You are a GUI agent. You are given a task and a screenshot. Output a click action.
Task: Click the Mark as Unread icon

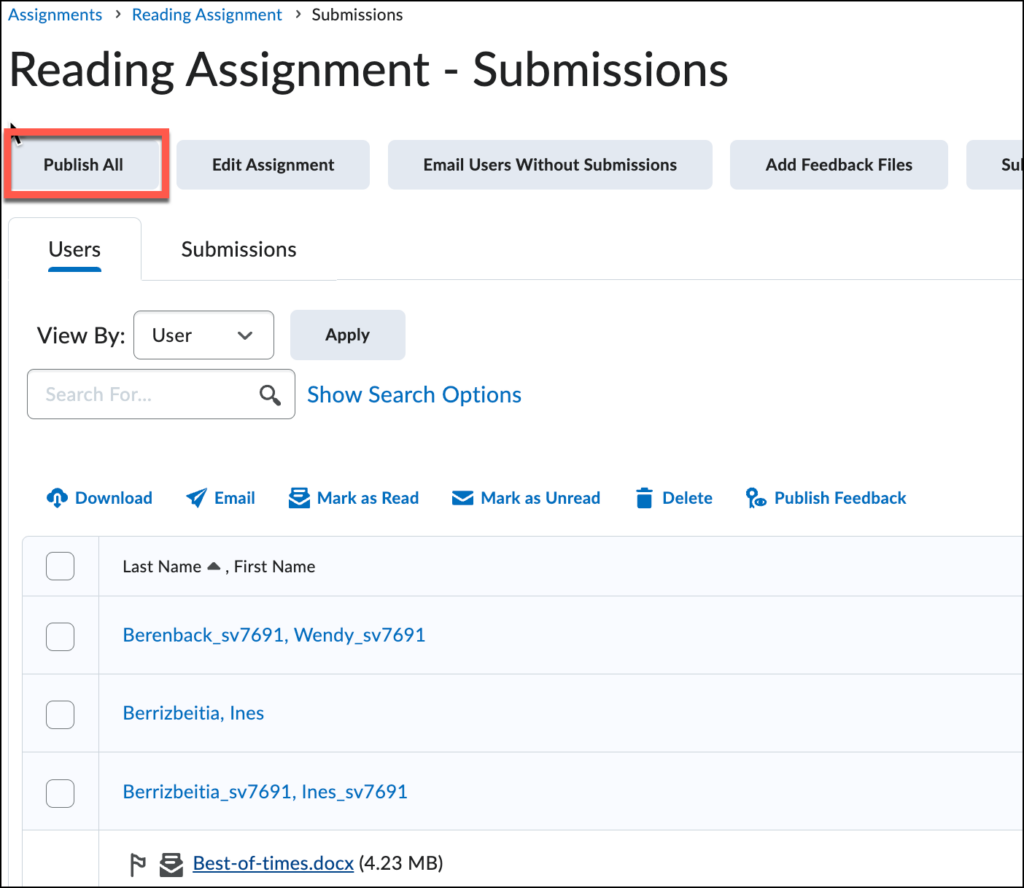click(x=463, y=497)
